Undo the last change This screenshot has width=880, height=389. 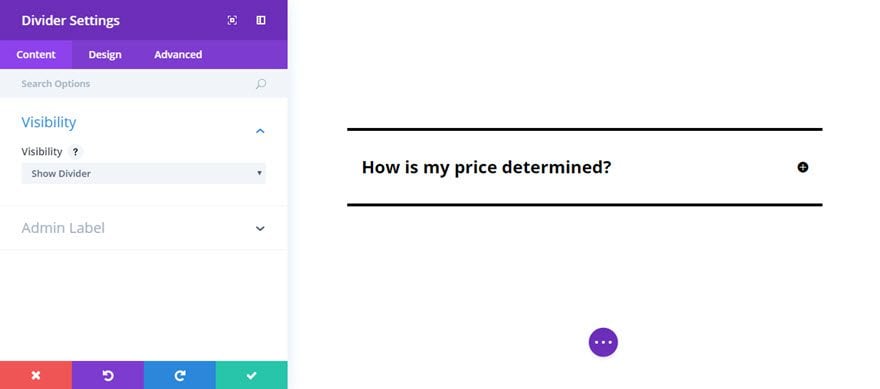tap(108, 375)
